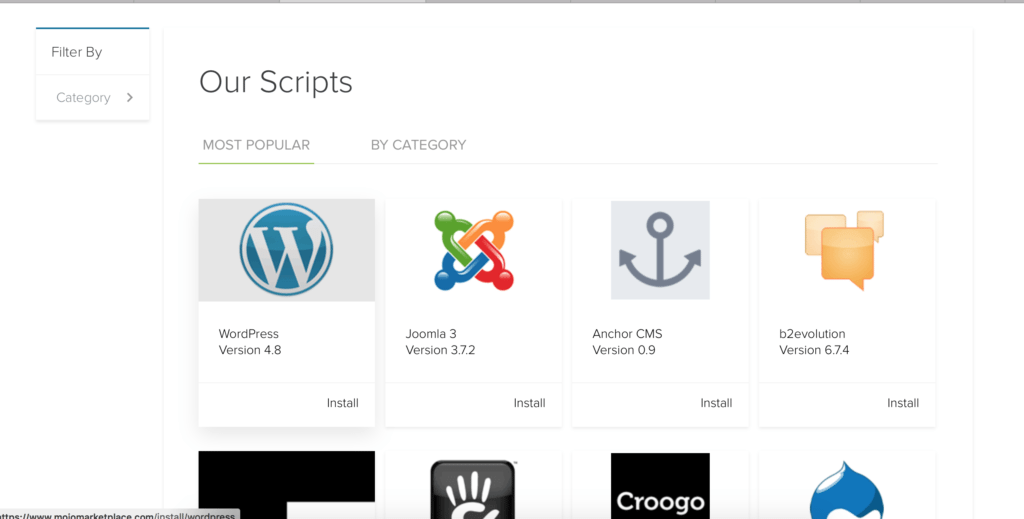This screenshot has width=1024, height=519.
Task: Switch to the Most Popular tab
Action: pos(256,145)
